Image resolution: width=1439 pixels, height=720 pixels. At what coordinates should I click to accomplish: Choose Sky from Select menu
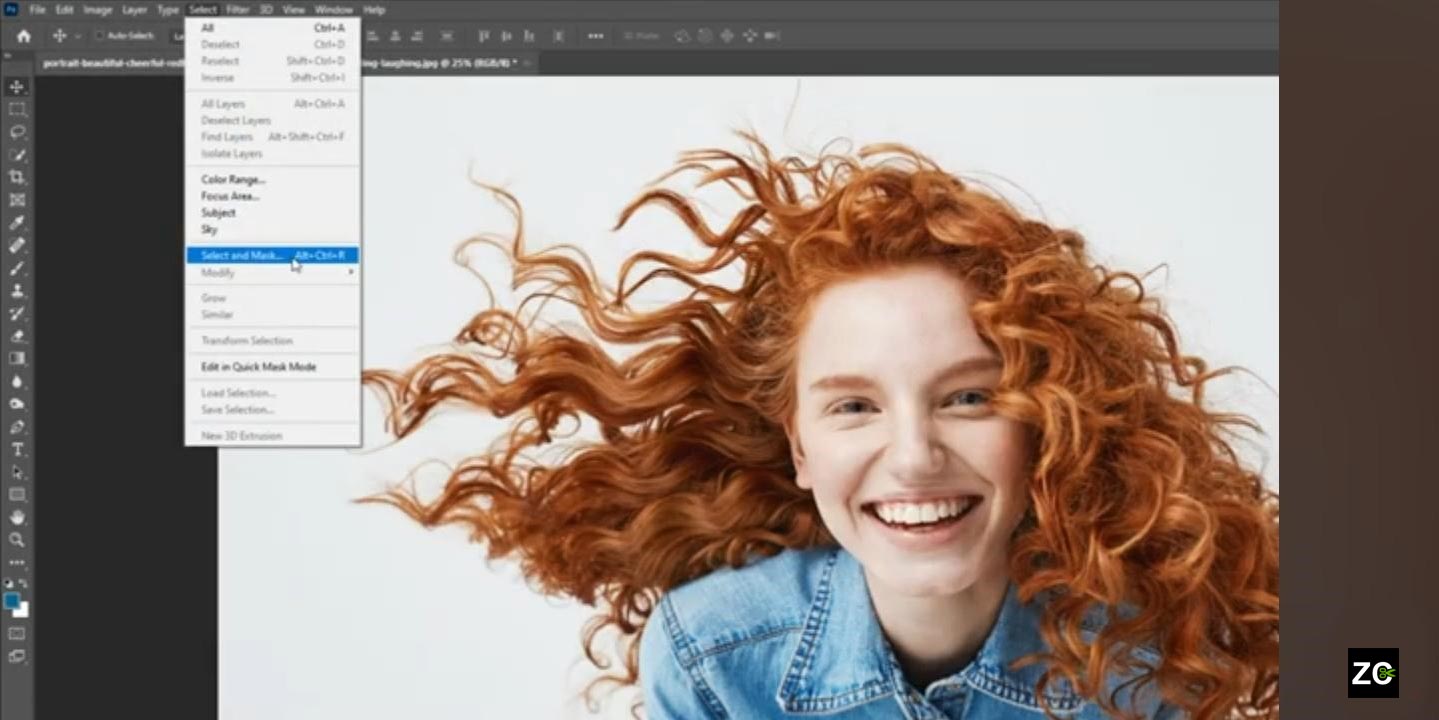tap(209, 229)
